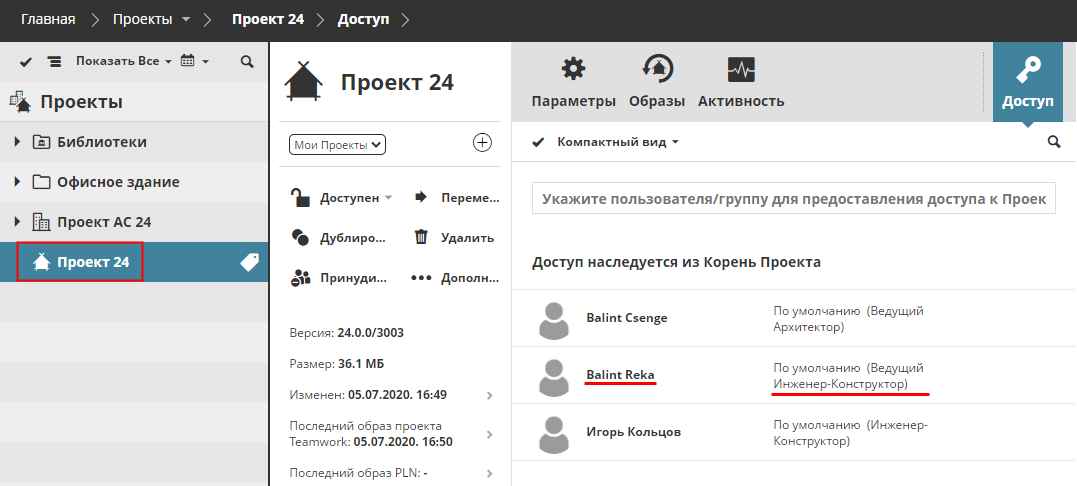Click the list view icon in sidebar toolbar
This screenshot has width=1077, height=486.
click(54, 62)
